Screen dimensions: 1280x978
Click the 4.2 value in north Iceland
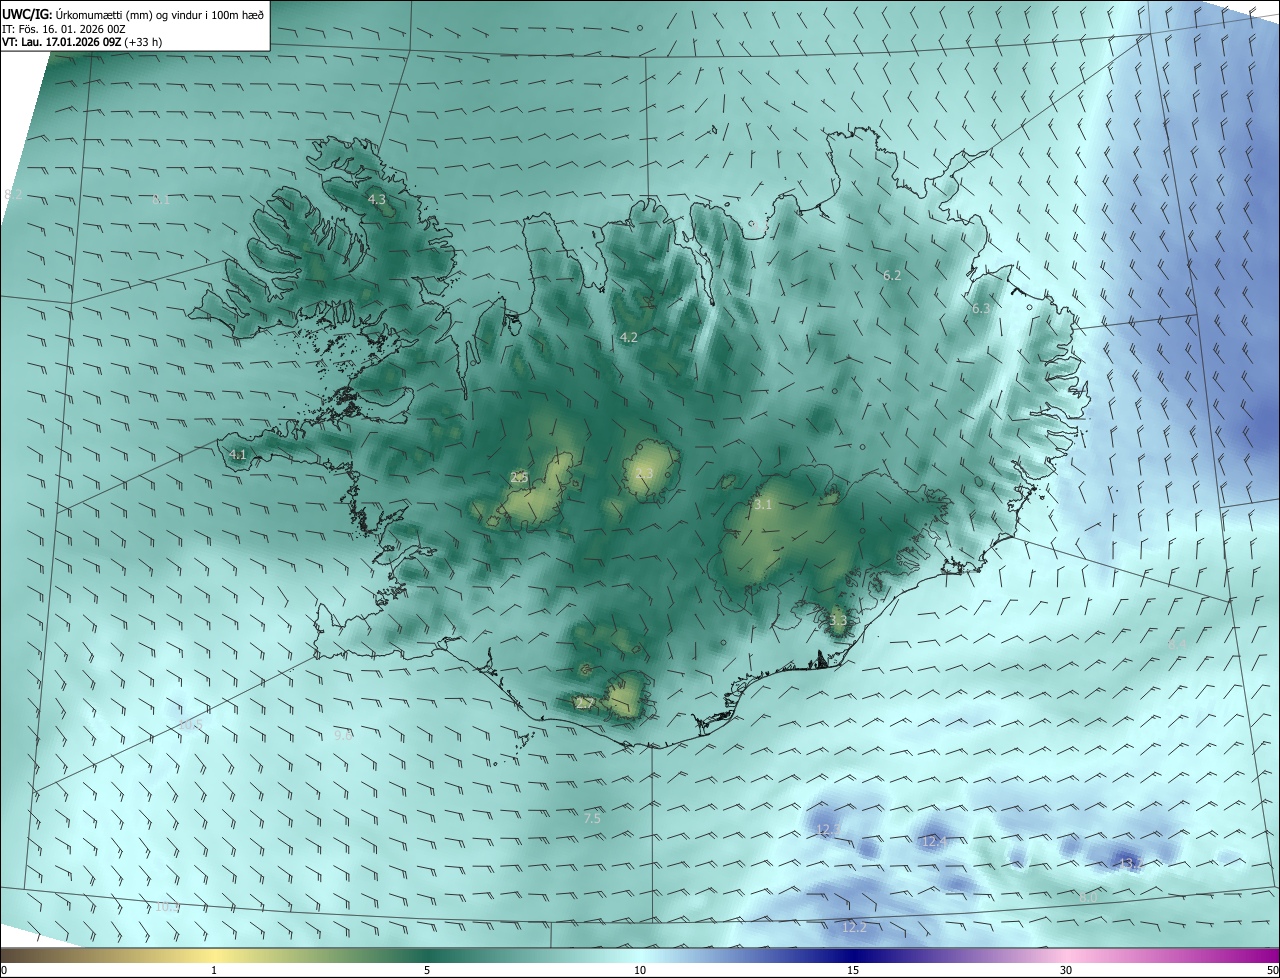[628, 337]
